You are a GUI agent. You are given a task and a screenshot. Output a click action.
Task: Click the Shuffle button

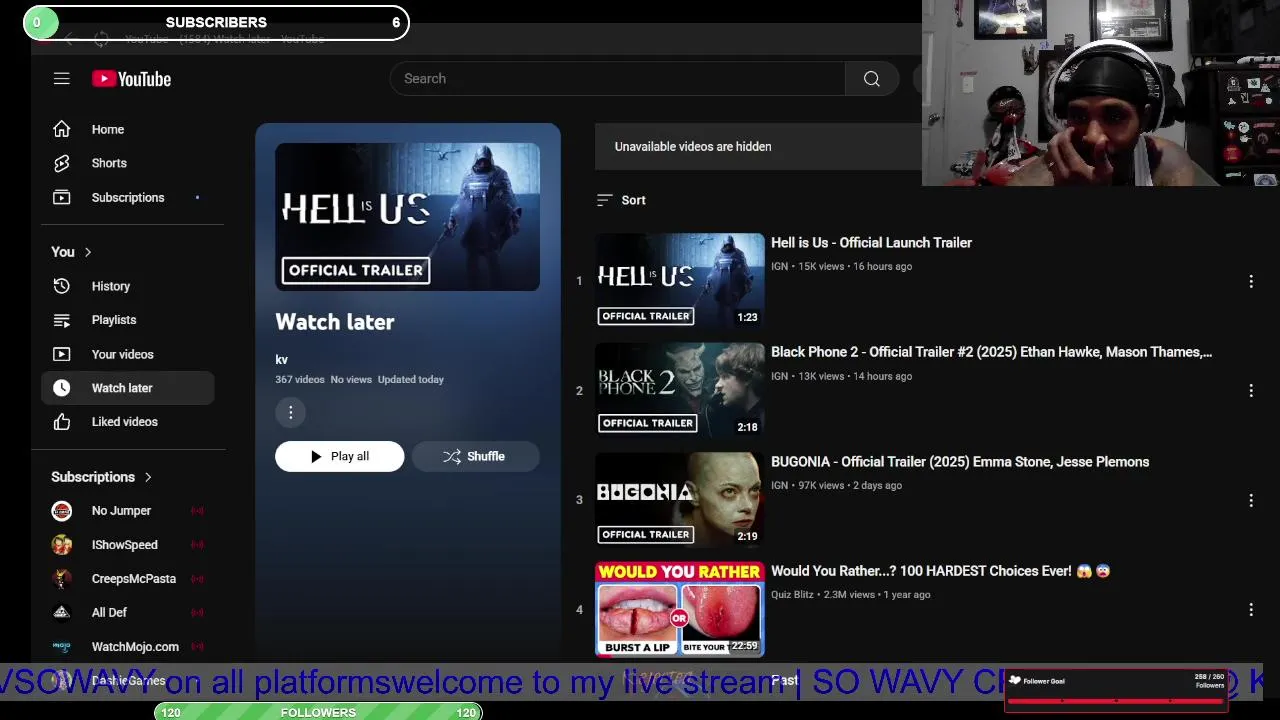click(475, 456)
